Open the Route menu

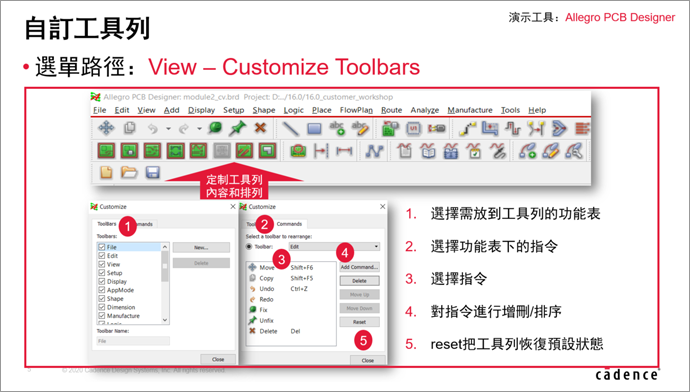tap(391, 110)
